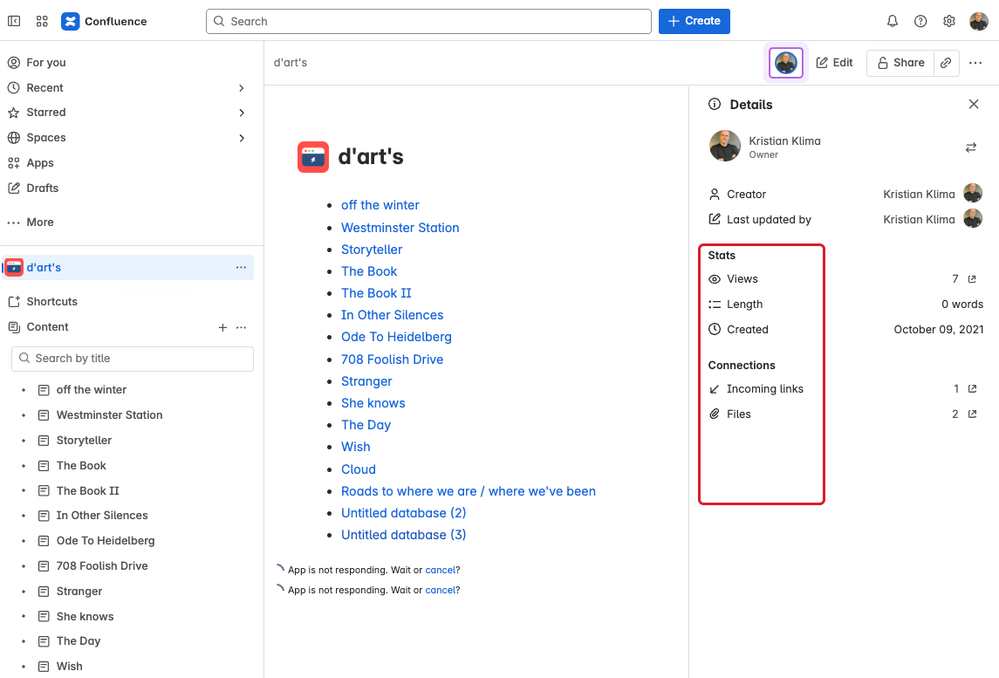999x678 pixels.
Task: Focus the top Search field
Action: pyautogui.click(x=429, y=21)
